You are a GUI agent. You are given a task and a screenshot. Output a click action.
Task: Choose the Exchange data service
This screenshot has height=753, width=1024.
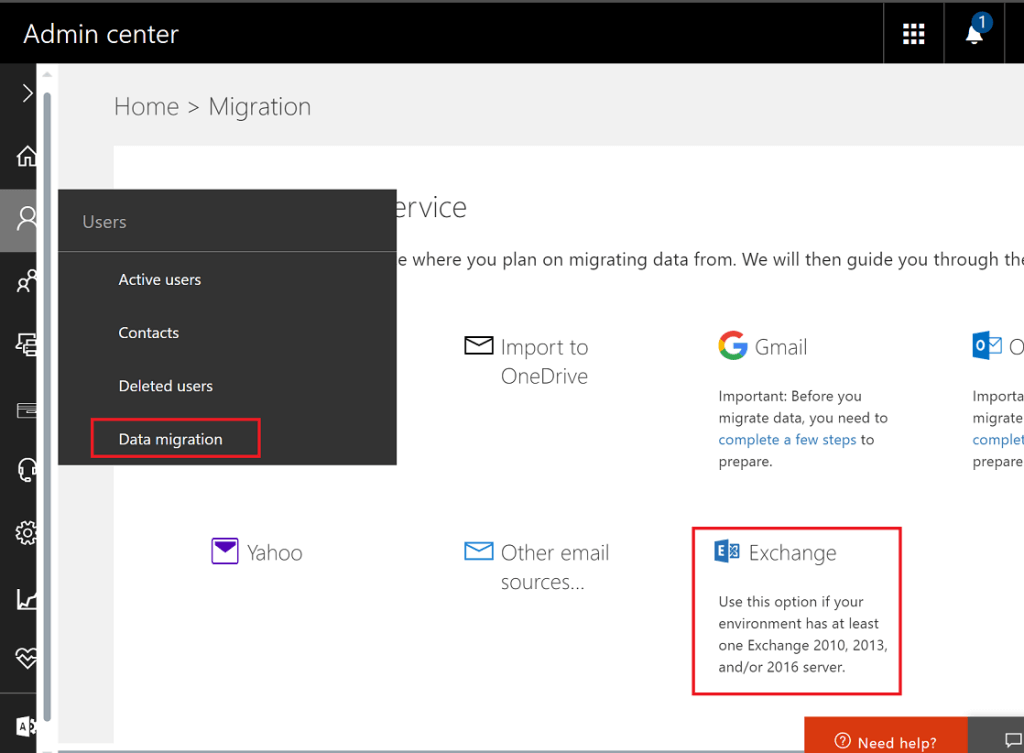pos(792,553)
